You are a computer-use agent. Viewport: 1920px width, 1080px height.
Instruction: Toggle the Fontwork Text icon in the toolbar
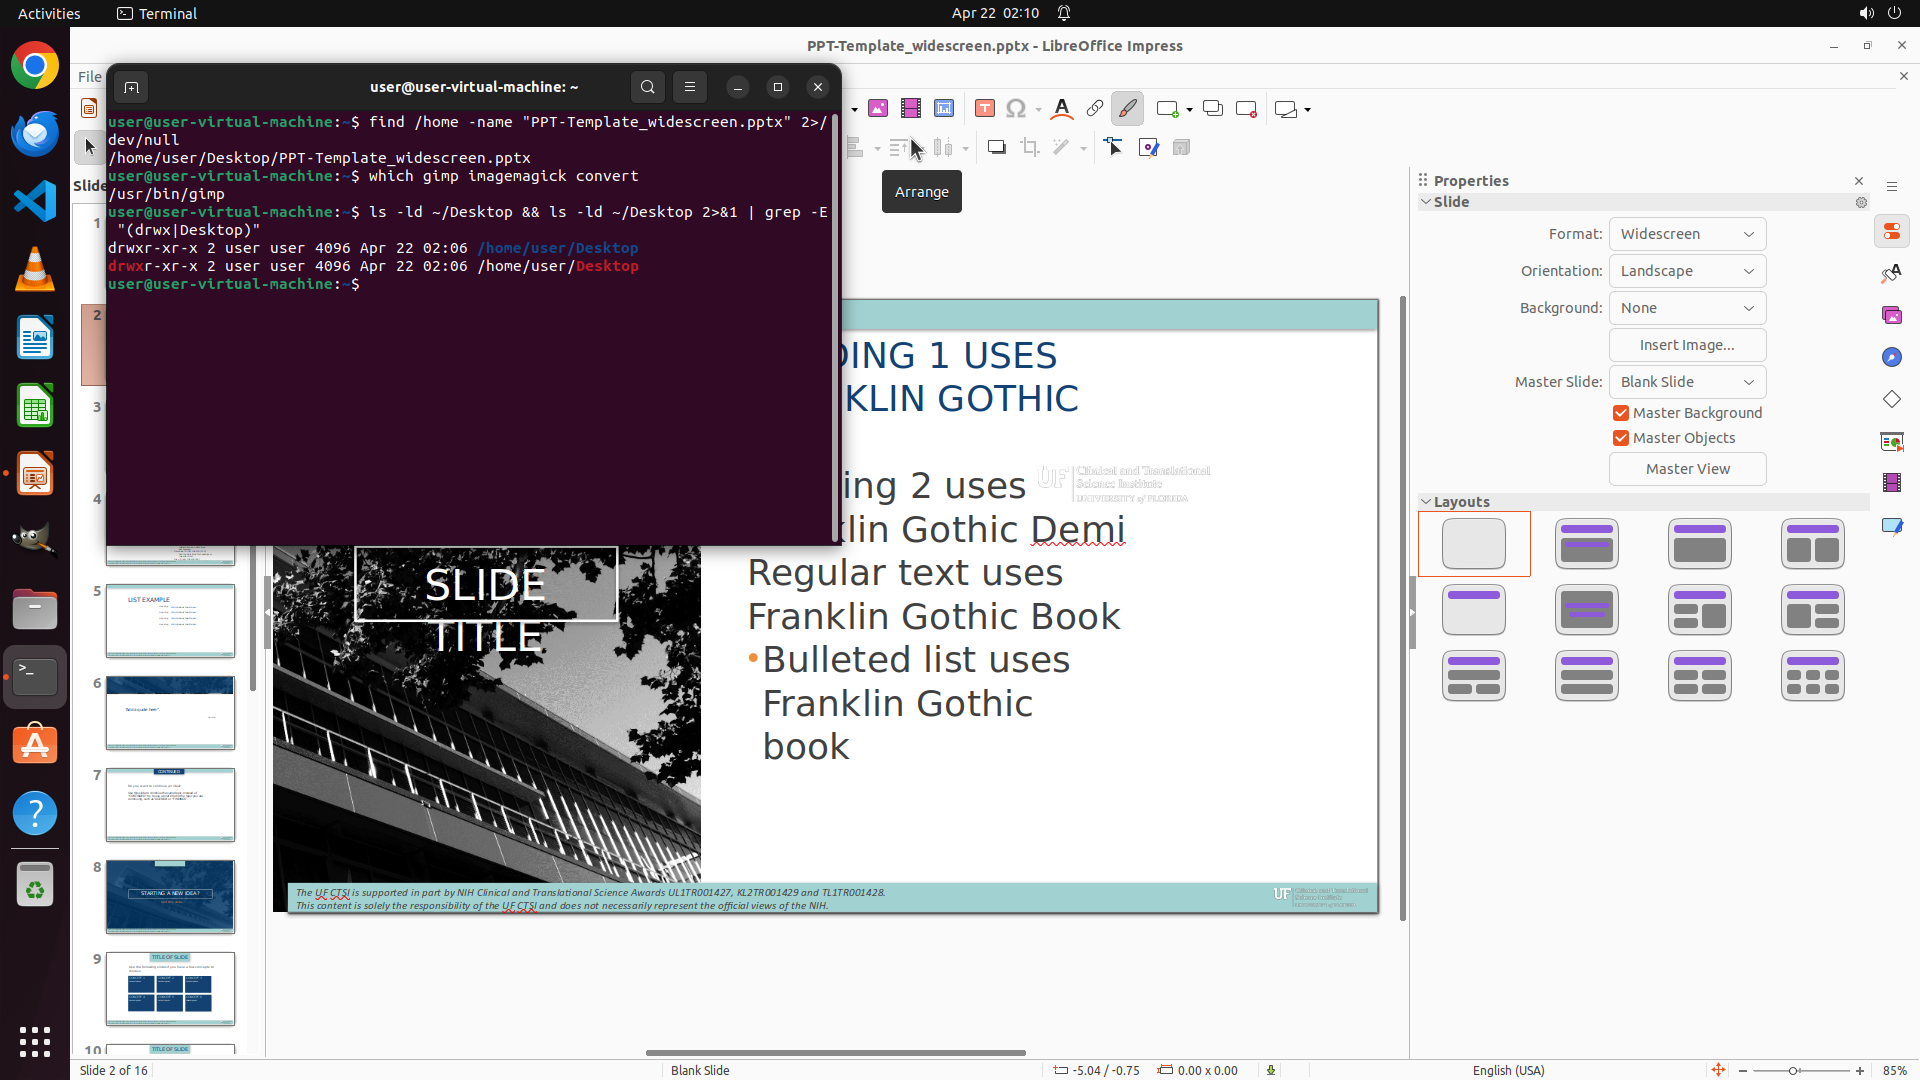click(x=1062, y=109)
